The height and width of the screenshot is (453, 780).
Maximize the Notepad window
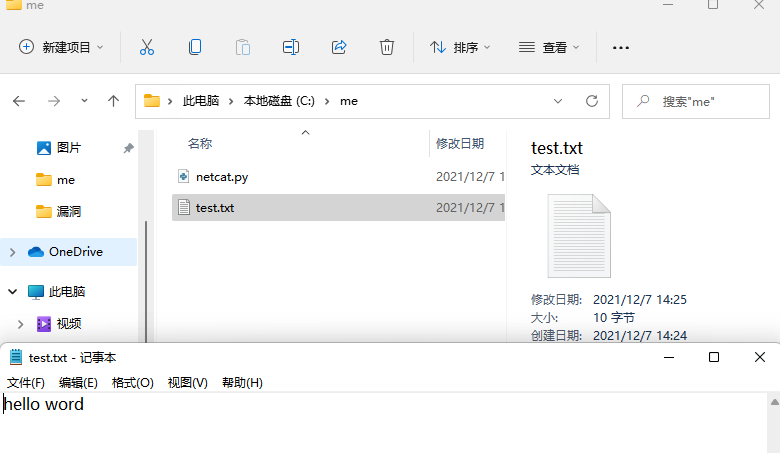pos(714,357)
